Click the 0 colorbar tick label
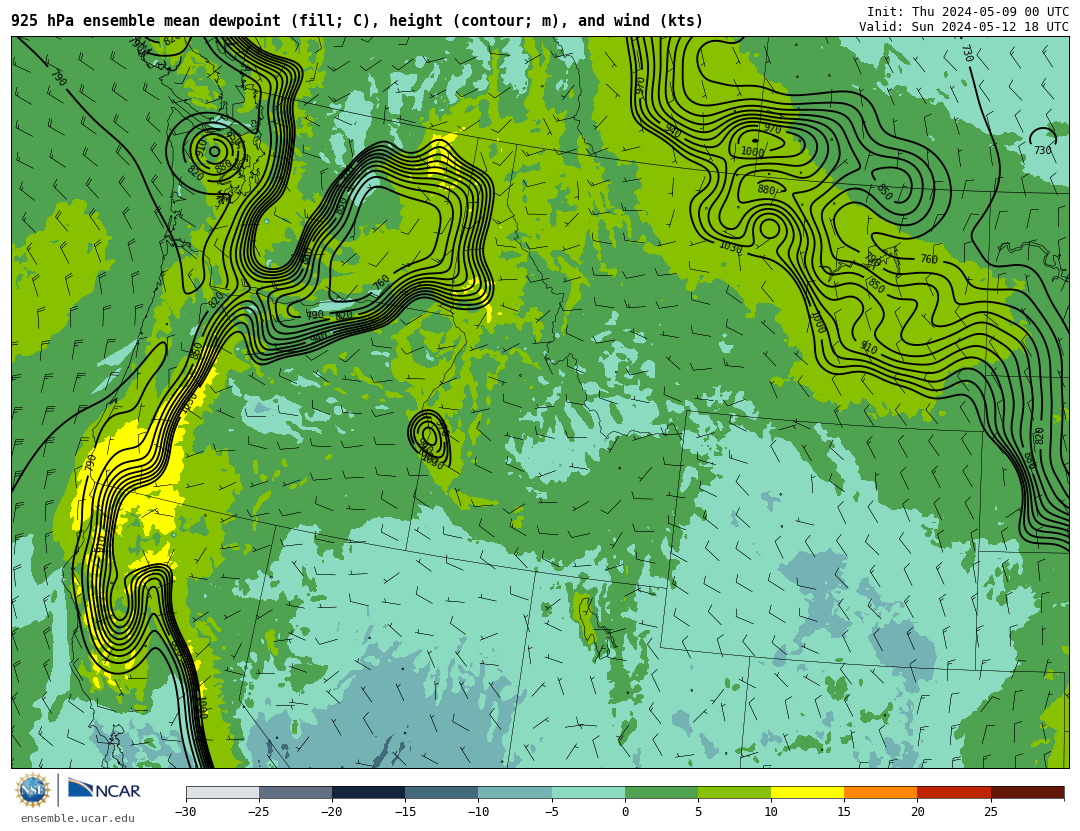Viewport: 1080px width, 831px height. pyautogui.click(x=625, y=812)
